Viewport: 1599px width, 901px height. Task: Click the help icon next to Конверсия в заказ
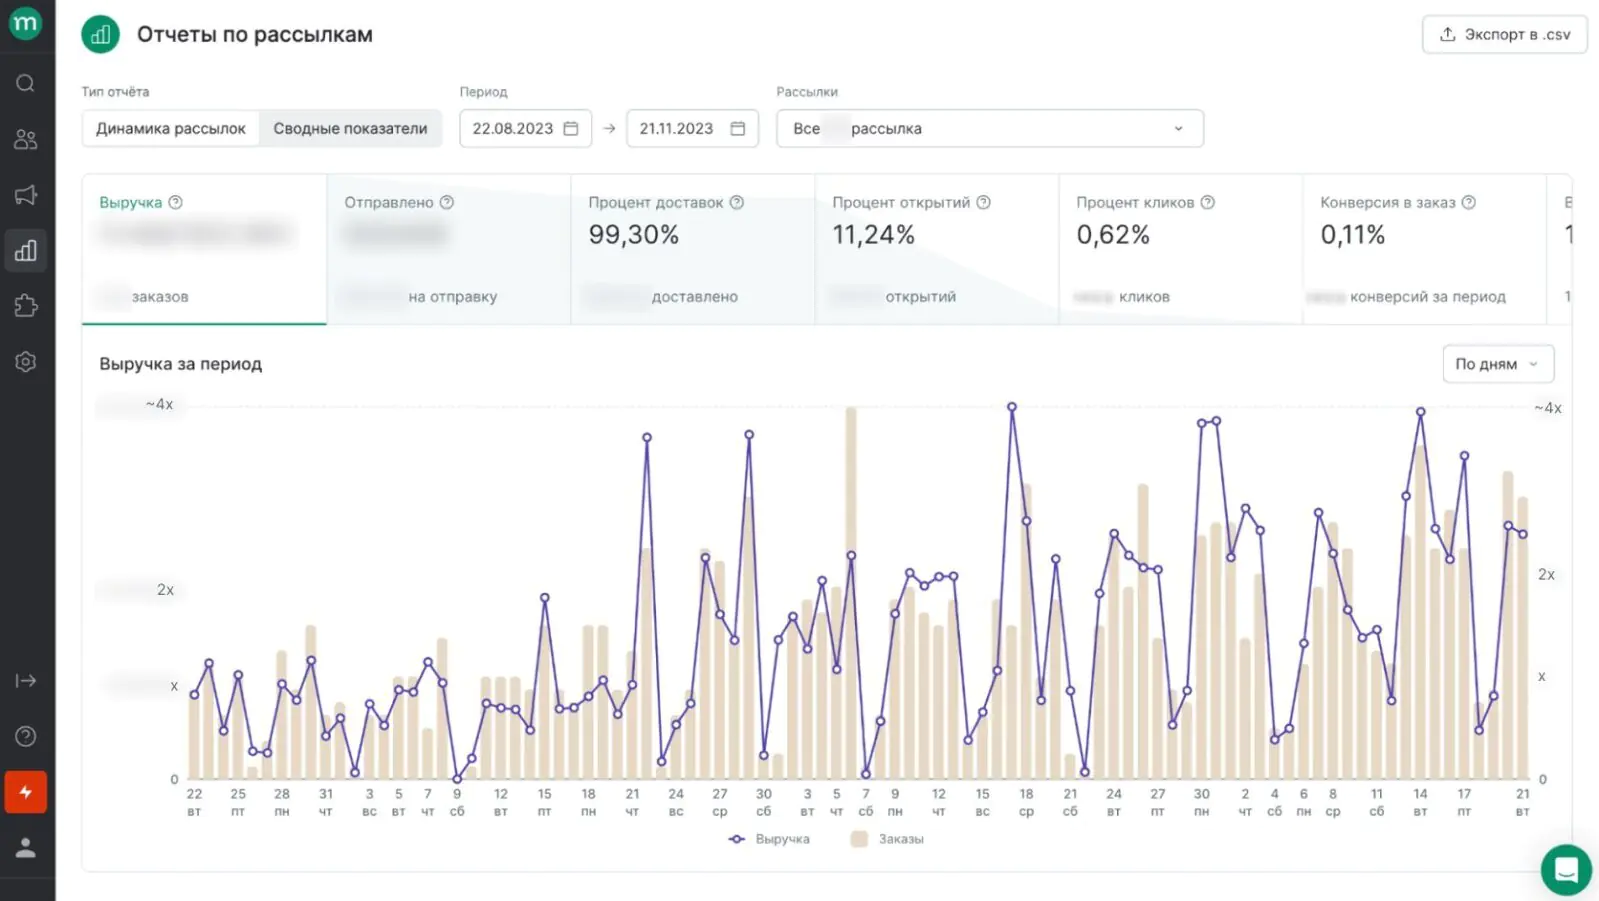[1469, 202]
